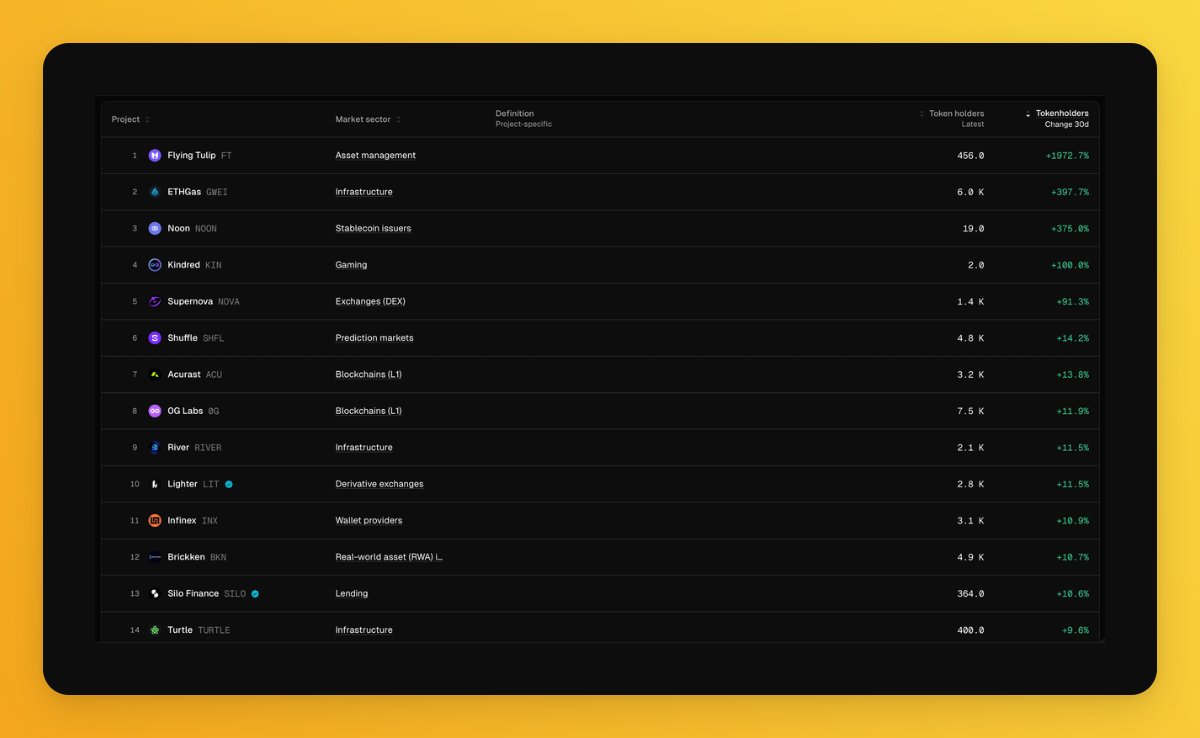Click the Lending sector link
The image size is (1200, 738).
352,593
